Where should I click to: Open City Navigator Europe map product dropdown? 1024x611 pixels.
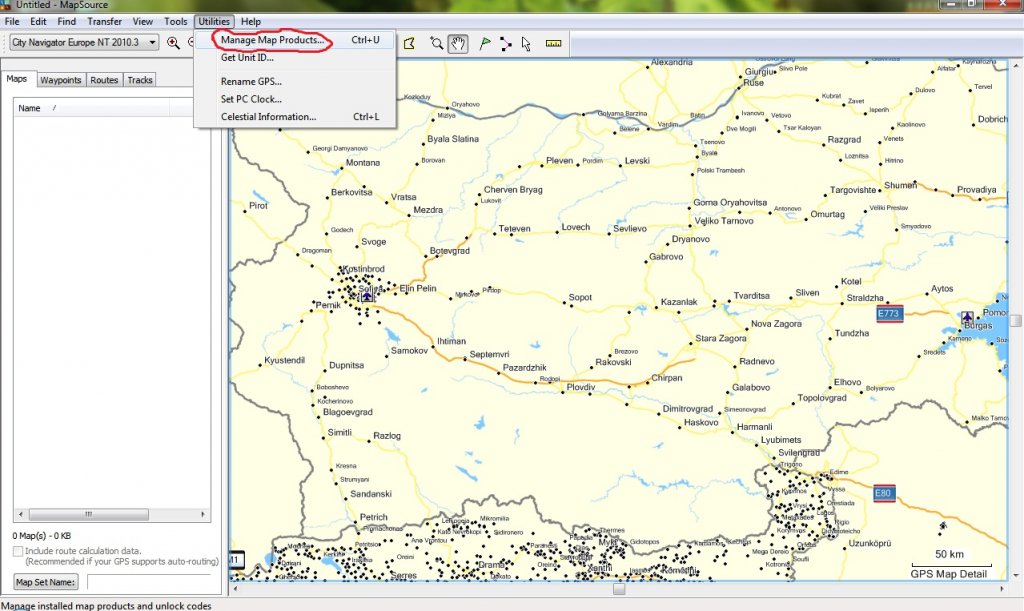152,42
